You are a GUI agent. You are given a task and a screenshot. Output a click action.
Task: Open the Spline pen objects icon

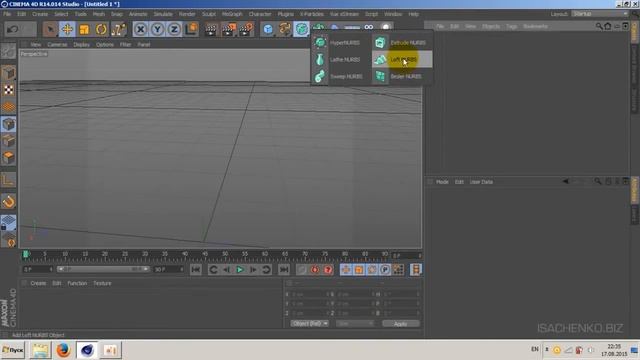[284, 29]
